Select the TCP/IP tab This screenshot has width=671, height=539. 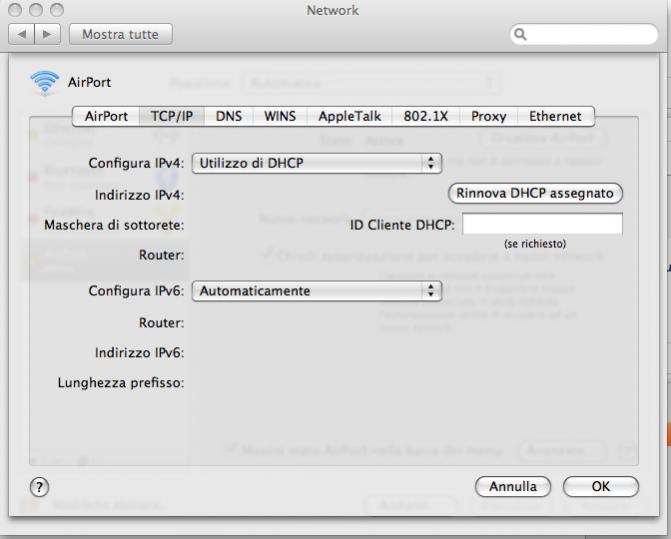click(x=172, y=116)
